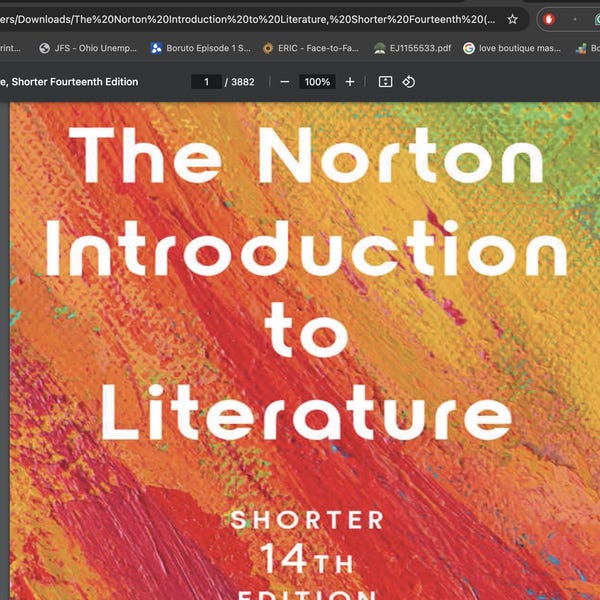This screenshot has height=600, width=600.
Task: Open the love boutique mas... bookmark
Action: (x=512, y=48)
